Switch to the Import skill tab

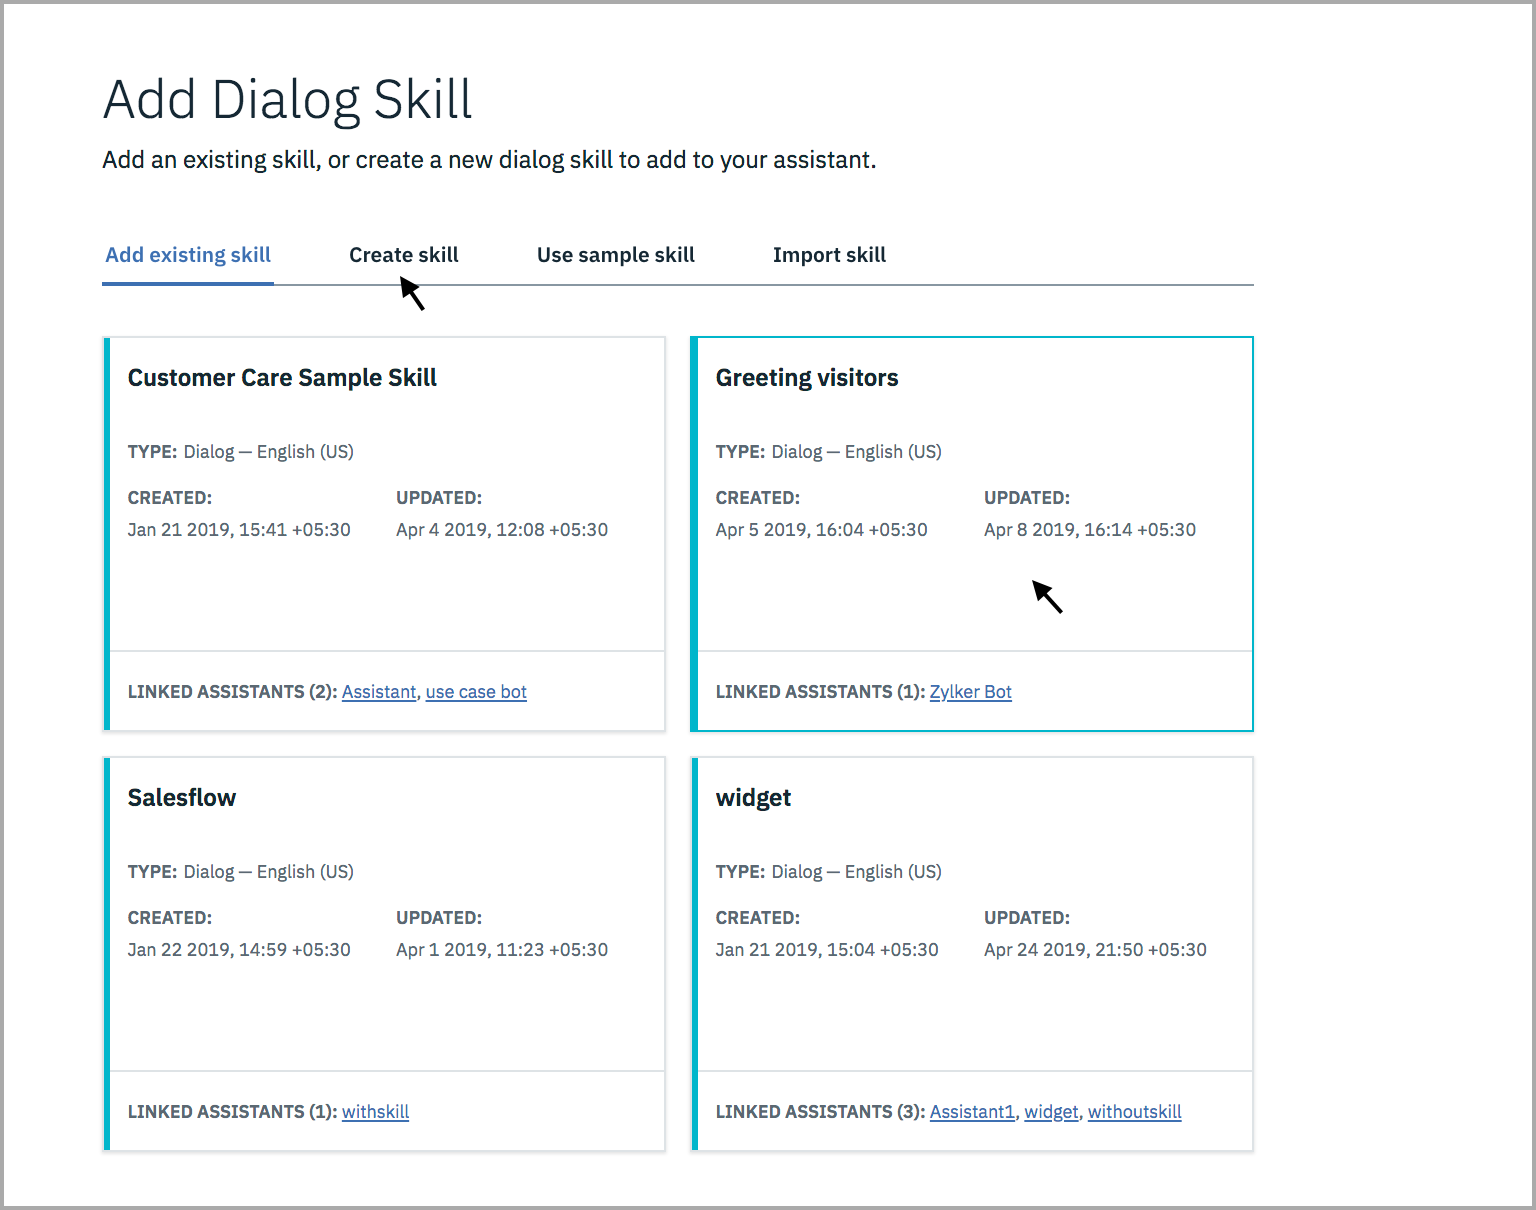[x=828, y=254]
